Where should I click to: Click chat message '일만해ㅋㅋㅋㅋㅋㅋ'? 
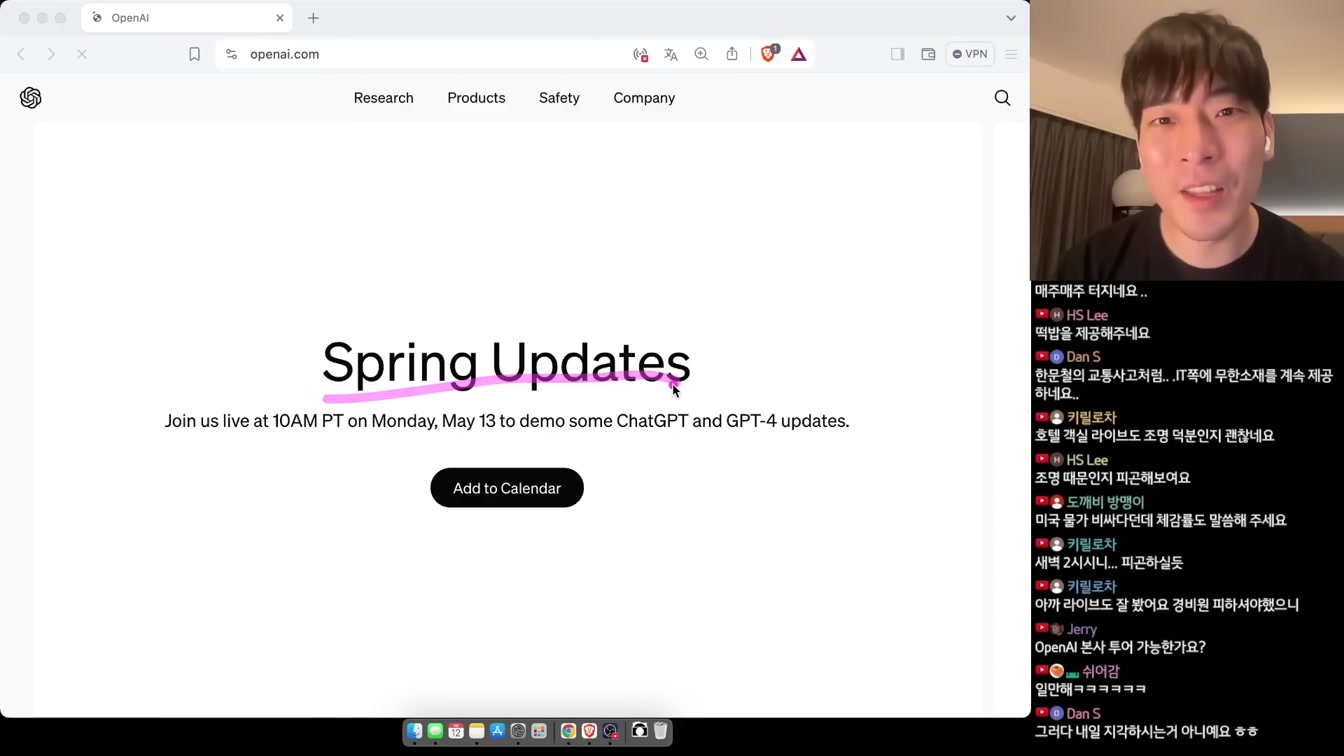click(x=1091, y=689)
